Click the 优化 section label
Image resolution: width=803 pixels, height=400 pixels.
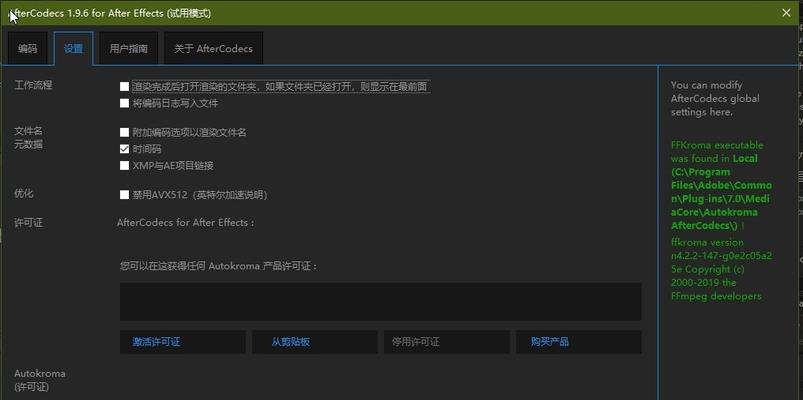click(x=24, y=194)
